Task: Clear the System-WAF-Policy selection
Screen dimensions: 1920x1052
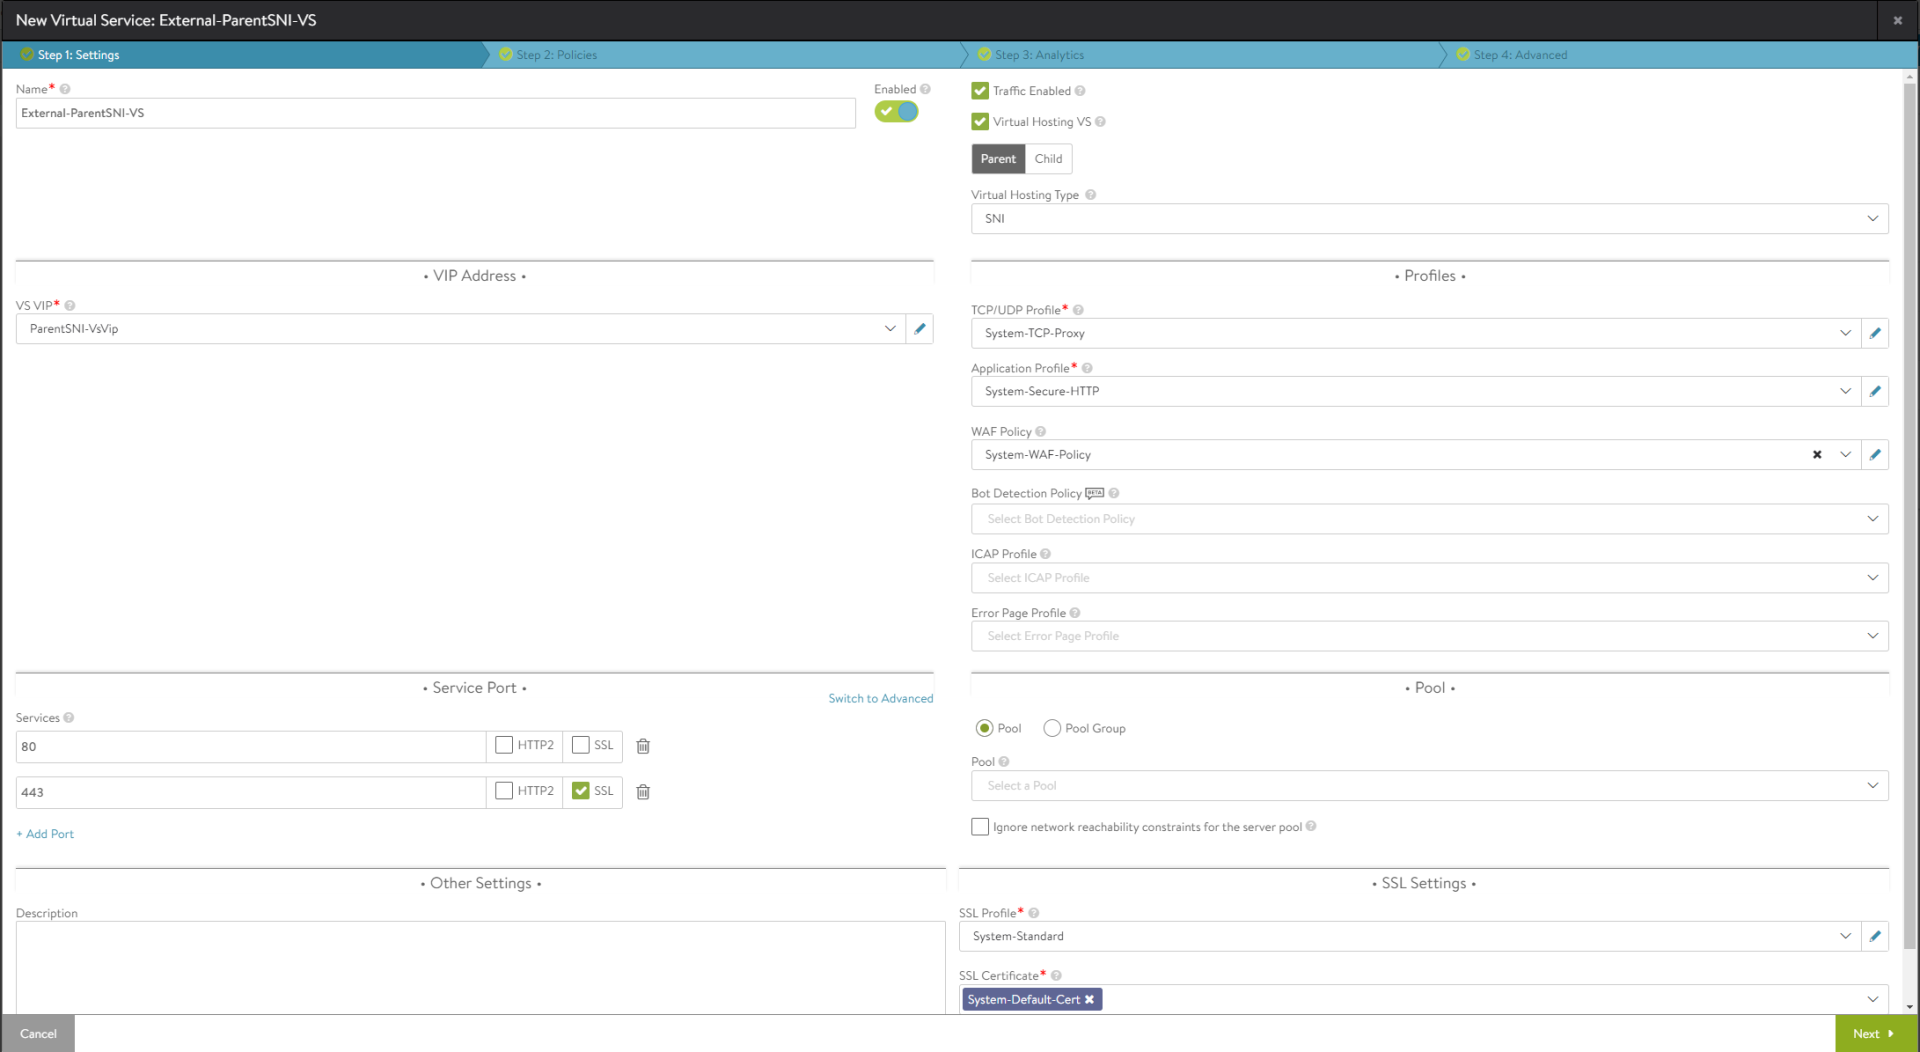Action: (x=1816, y=454)
